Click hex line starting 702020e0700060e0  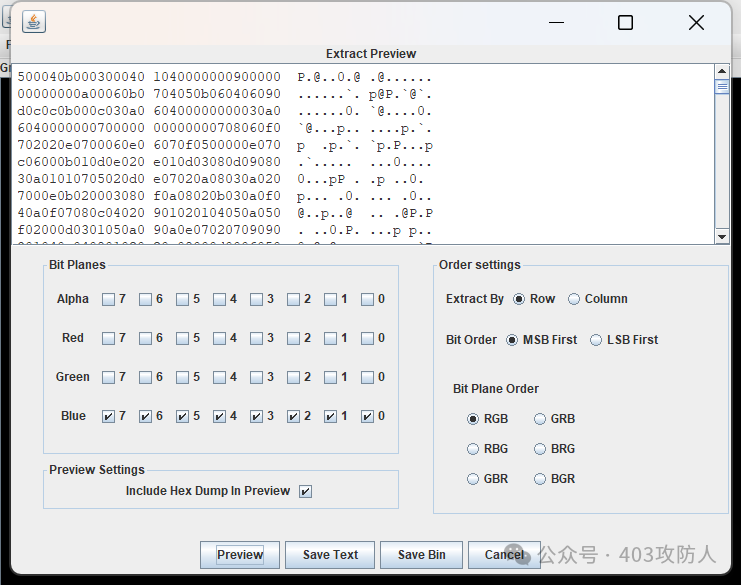(225, 145)
